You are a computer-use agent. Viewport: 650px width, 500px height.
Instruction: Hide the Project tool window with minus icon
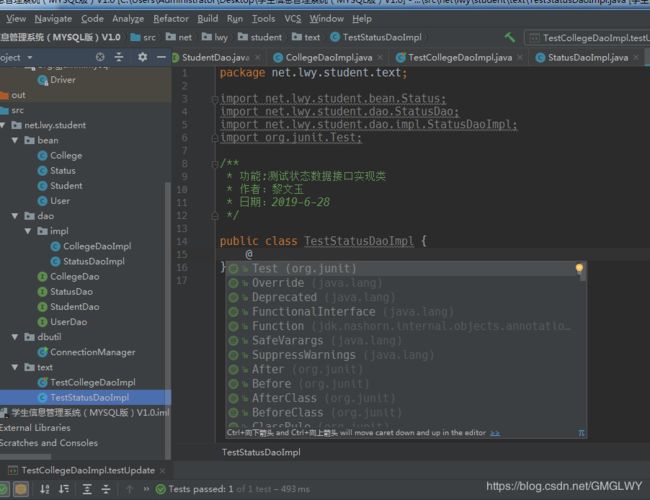point(161,57)
